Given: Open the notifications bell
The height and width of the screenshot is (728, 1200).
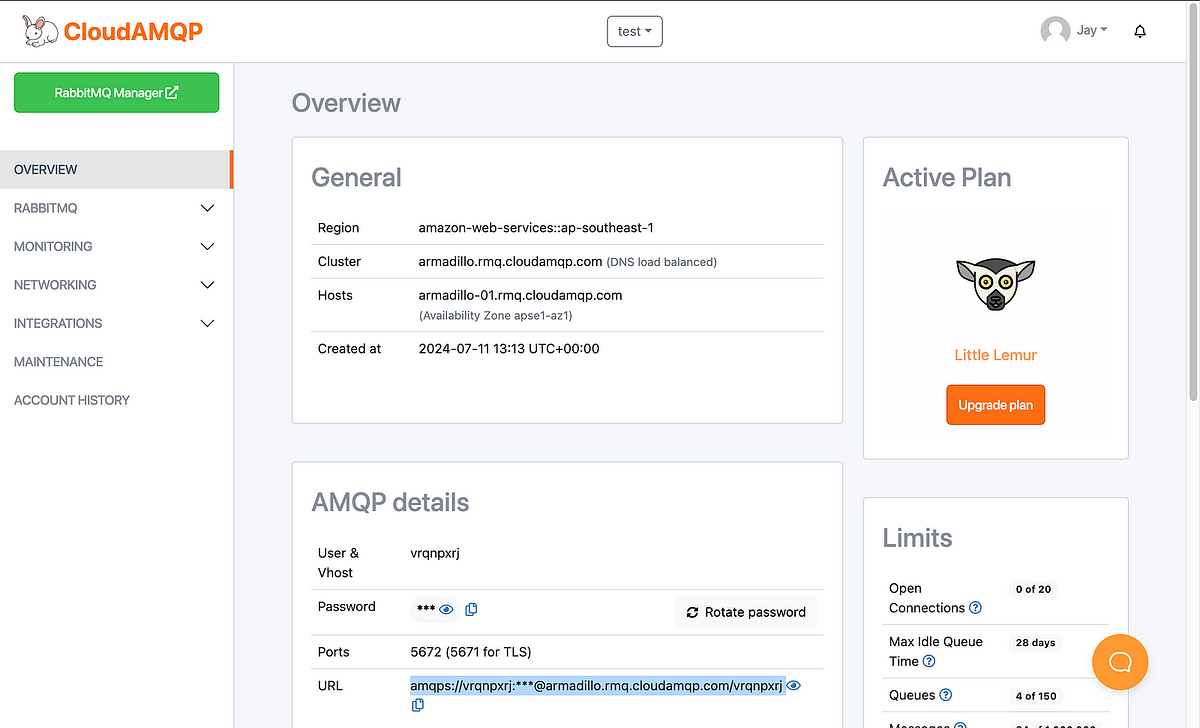Looking at the screenshot, I should [1139, 31].
